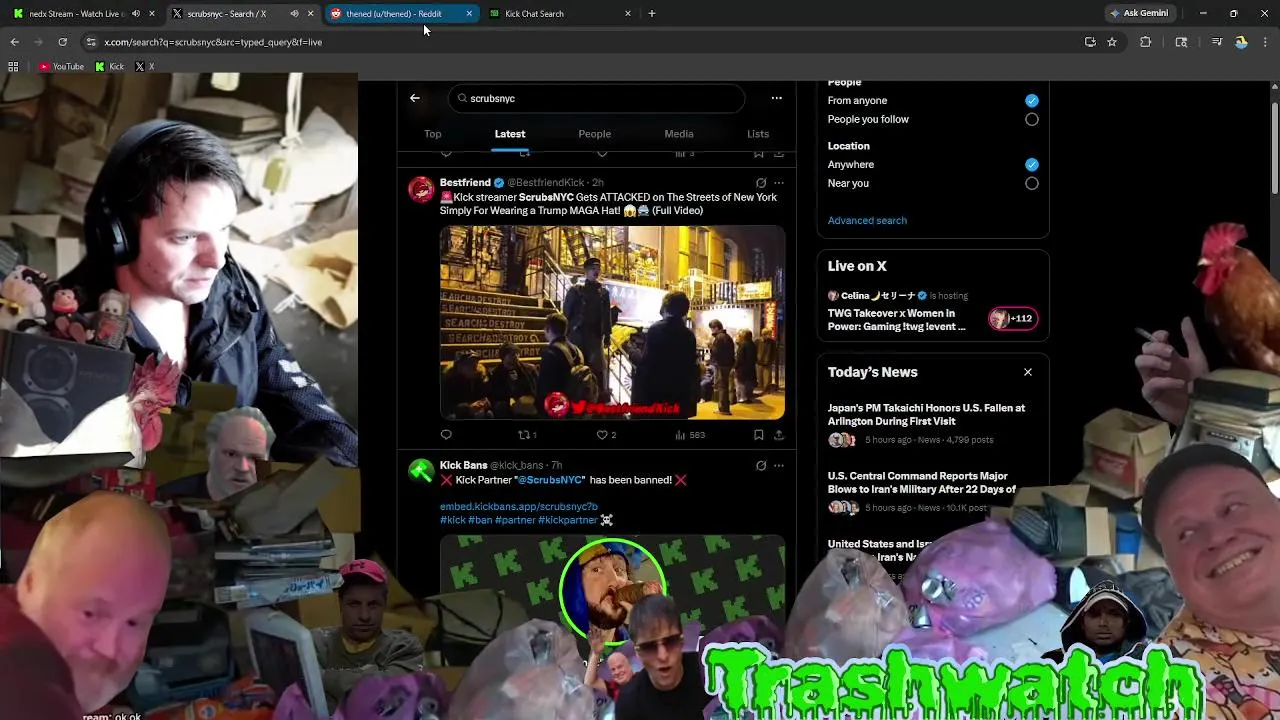This screenshot has width=1280, height=720.
Task: Click the scrubsnyc search input field
Action: pos(598,98)
